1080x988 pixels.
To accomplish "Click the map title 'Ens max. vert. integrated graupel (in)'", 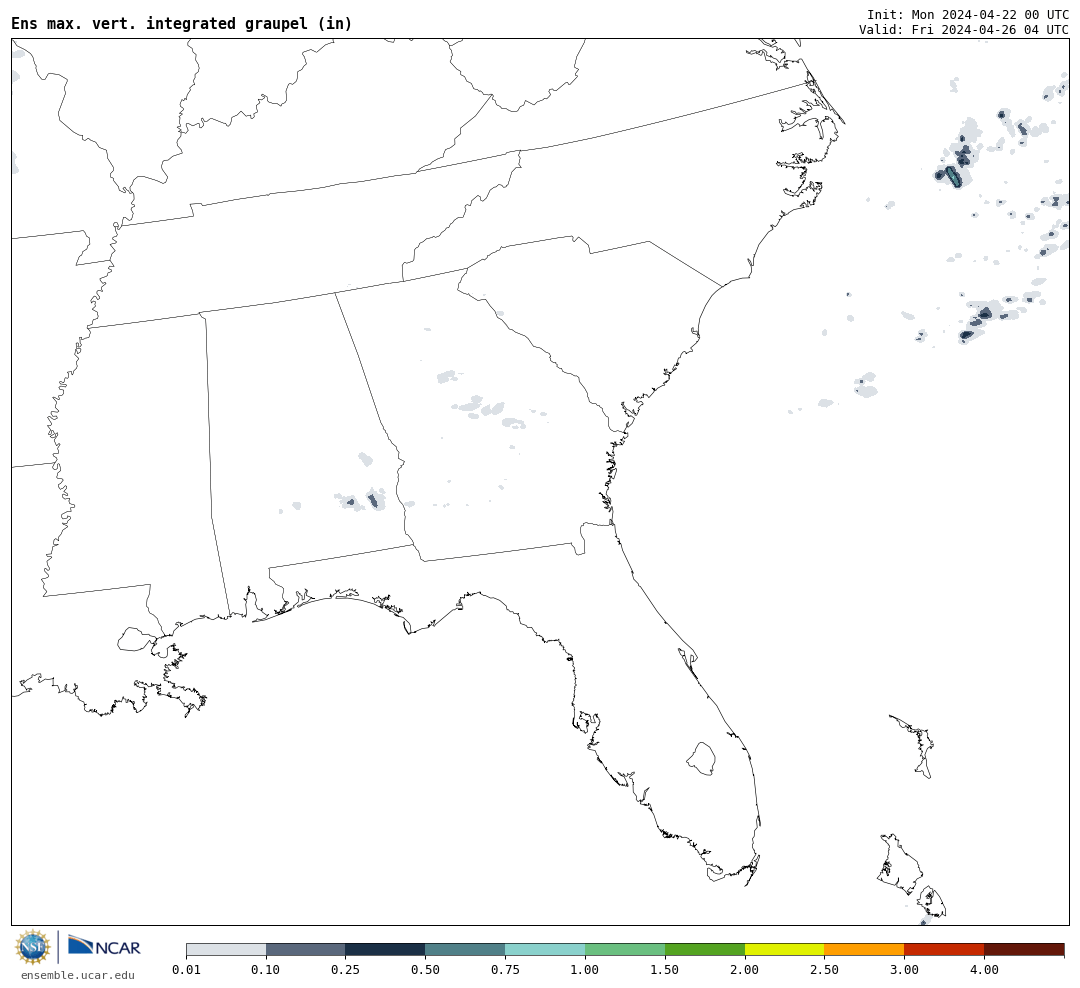I will 182,23.
